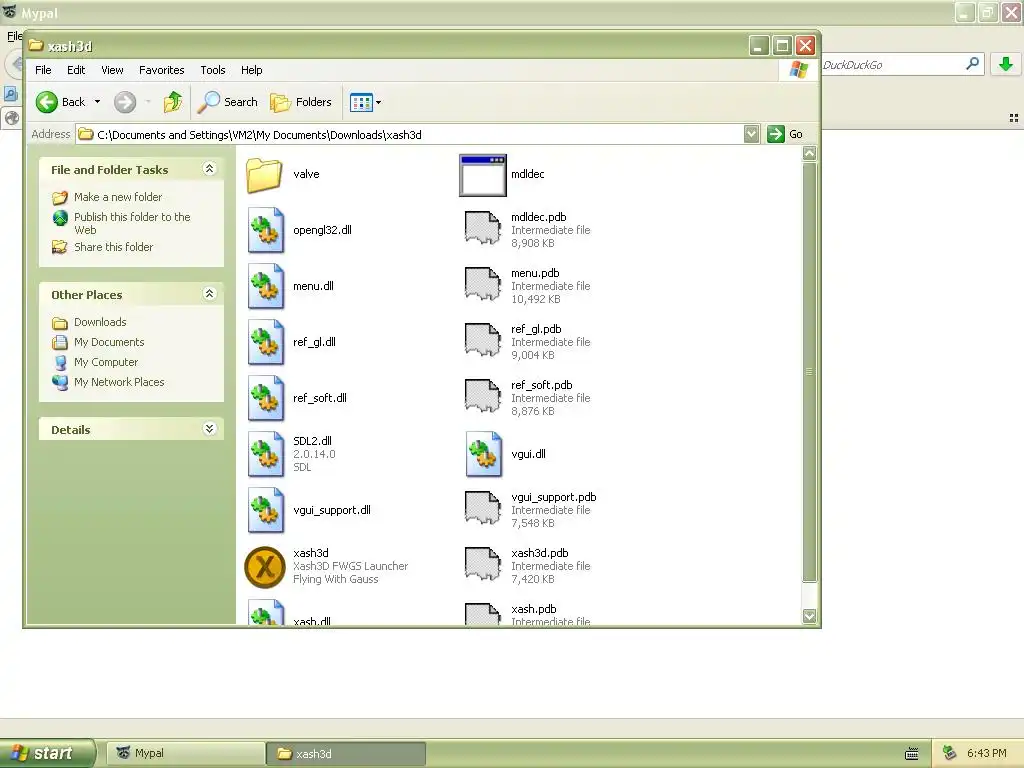Switch to Mypal taskbar button
Screen dimensions: 1024x768
185,754
